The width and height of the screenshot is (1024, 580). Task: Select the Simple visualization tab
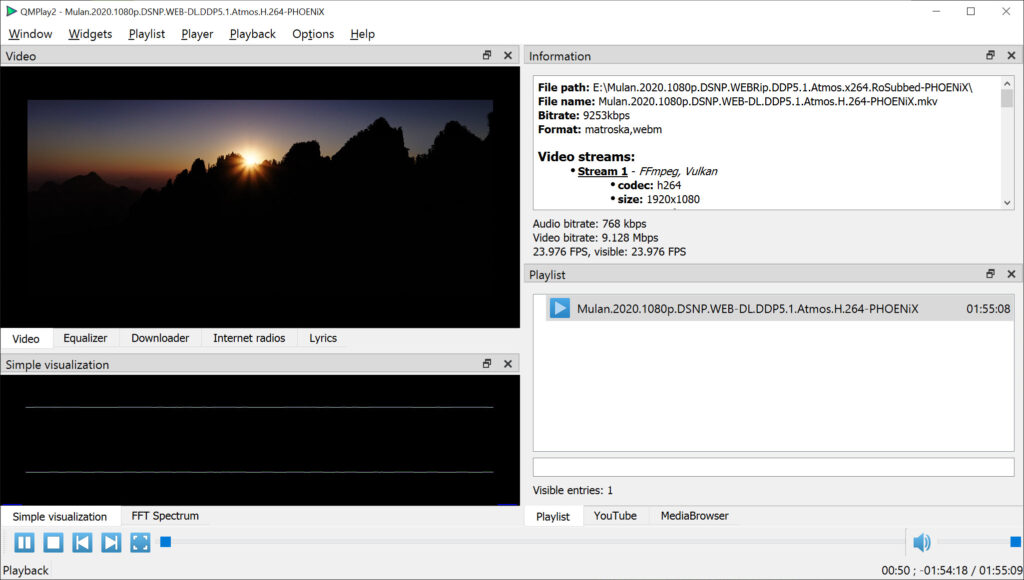[x=59, y=516]
